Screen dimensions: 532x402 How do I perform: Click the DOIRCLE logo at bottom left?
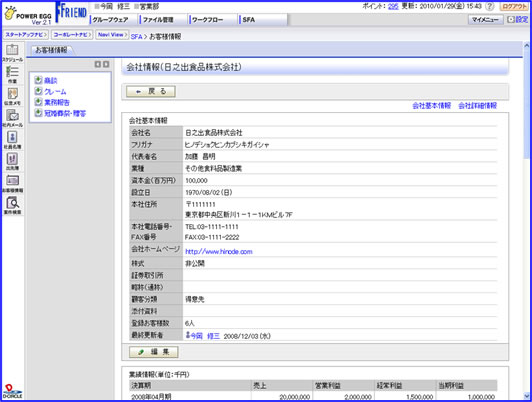tap(13, 391)
